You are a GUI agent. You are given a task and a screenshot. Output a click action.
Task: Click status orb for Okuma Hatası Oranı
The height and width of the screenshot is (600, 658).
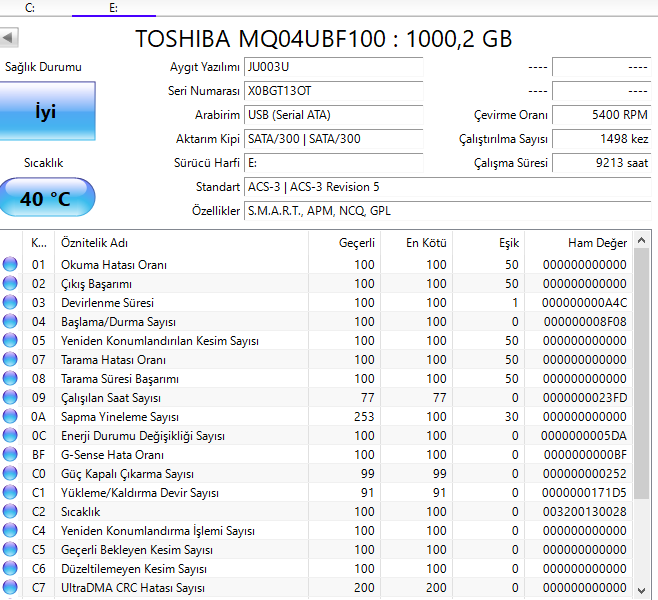pyautogui.click(x=10, y=264)
